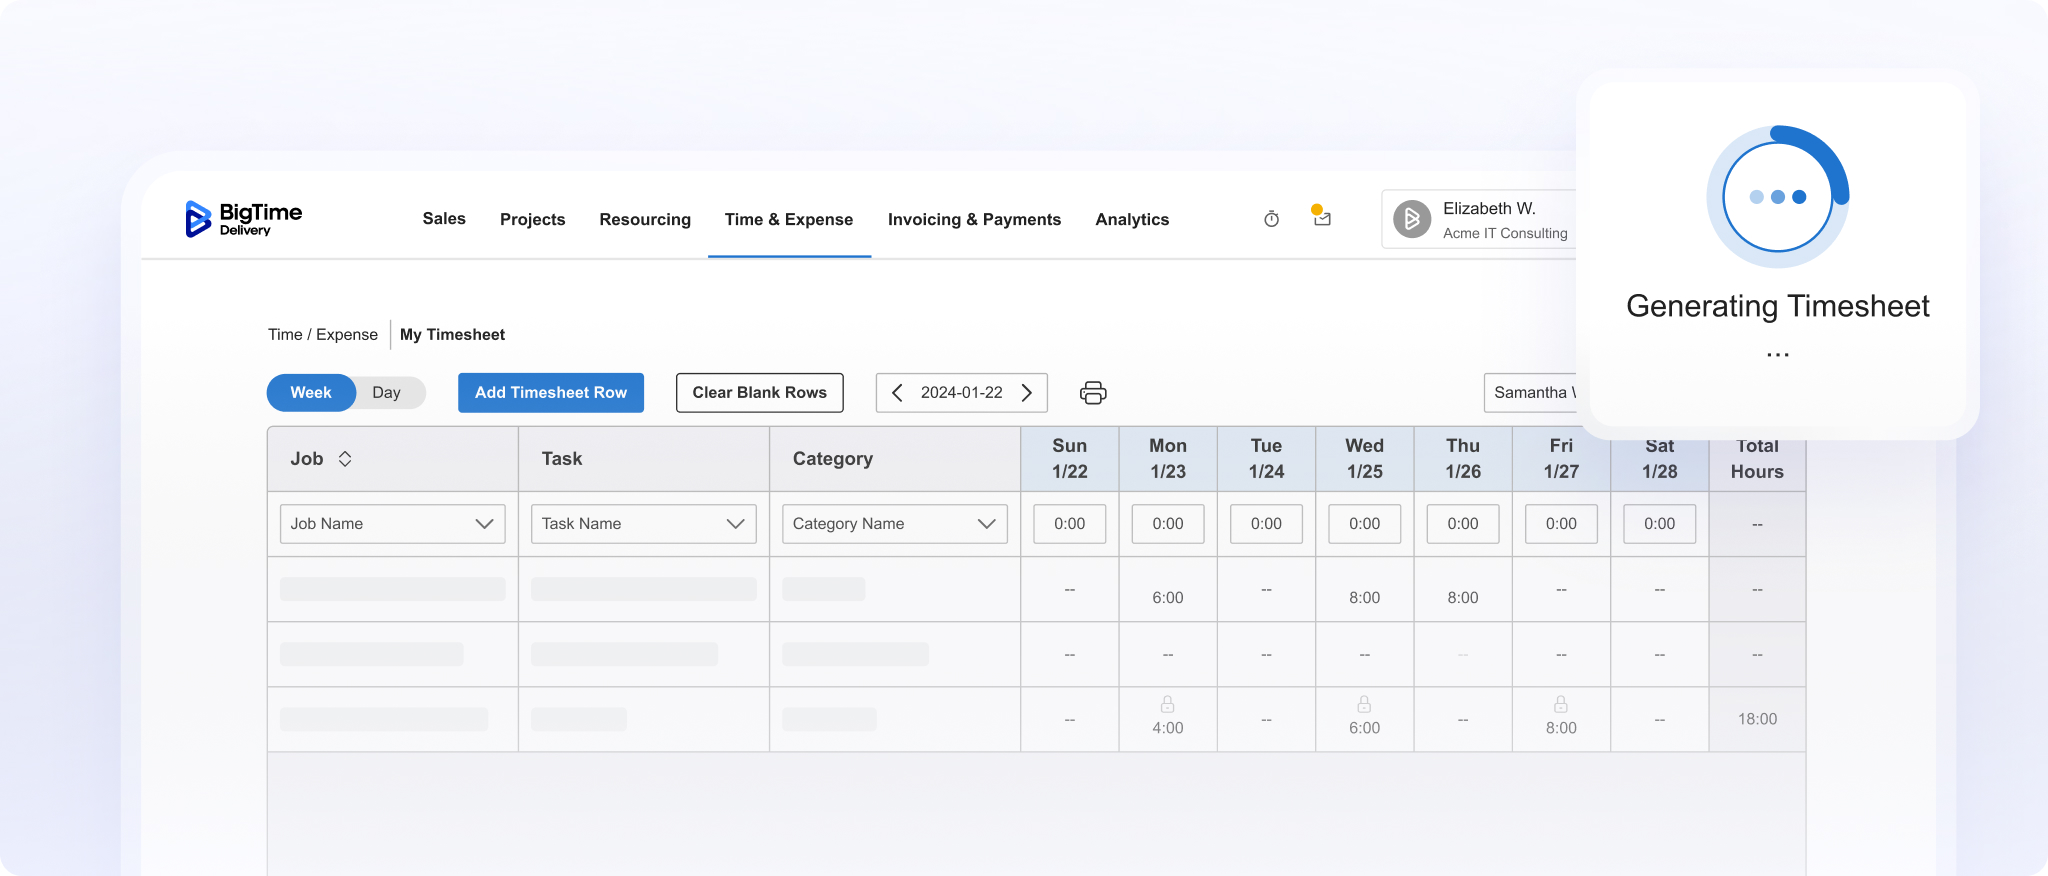The height and width of the screenshot is (876, 2048).
Task: Go to previous week arrow
Action: (x=897, y=393)
